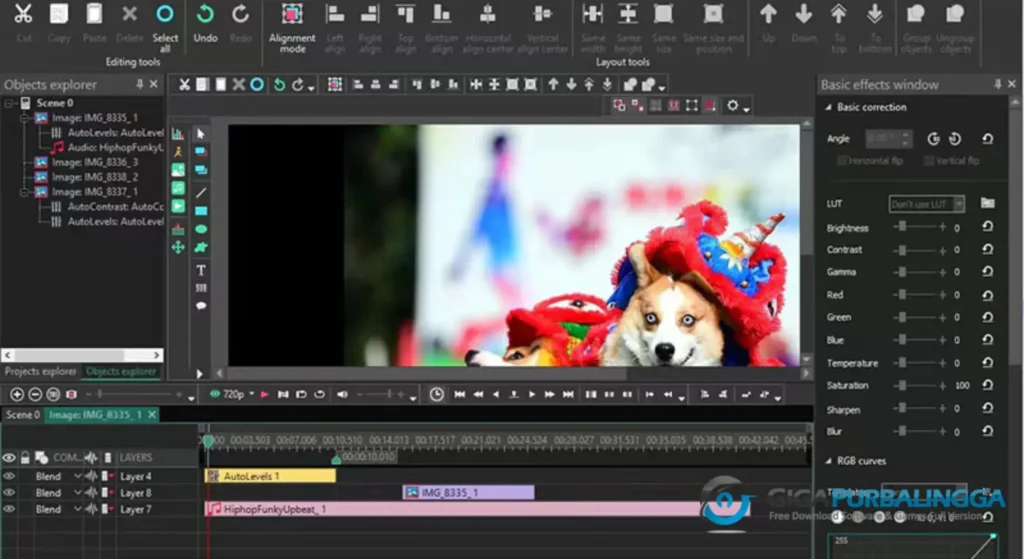Viewport: 1024px width, 559px height.
Task: Toggle visibility eye of Layer 7
Action: (9, 509)
